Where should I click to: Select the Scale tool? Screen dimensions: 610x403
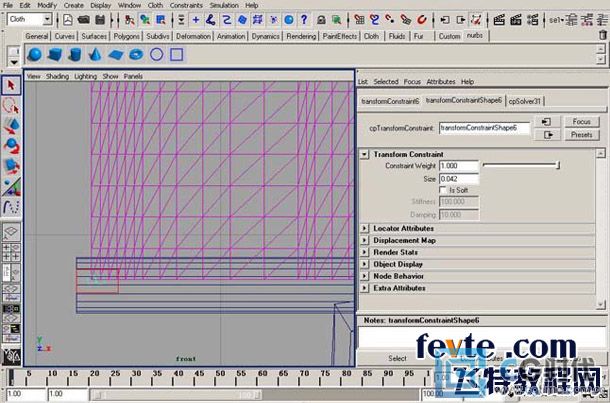pyautogui.click(x=11, y=166)
